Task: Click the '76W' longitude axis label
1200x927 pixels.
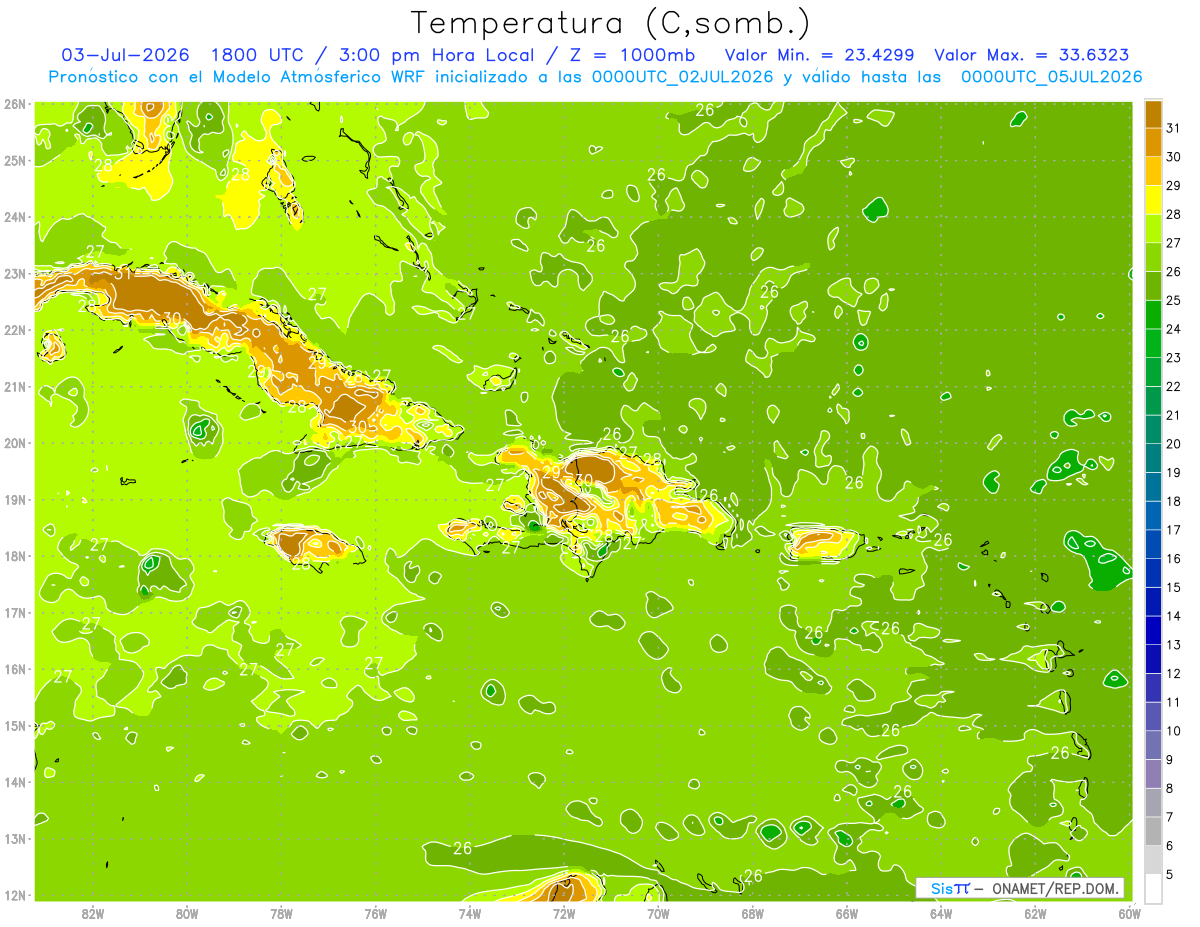Action: tap(375, 913)
